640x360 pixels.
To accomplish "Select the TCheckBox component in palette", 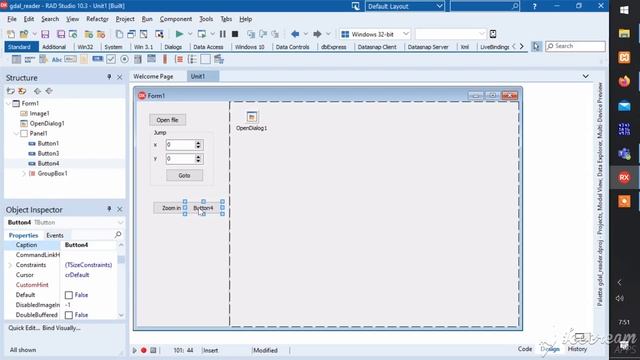I will point(111,60).
